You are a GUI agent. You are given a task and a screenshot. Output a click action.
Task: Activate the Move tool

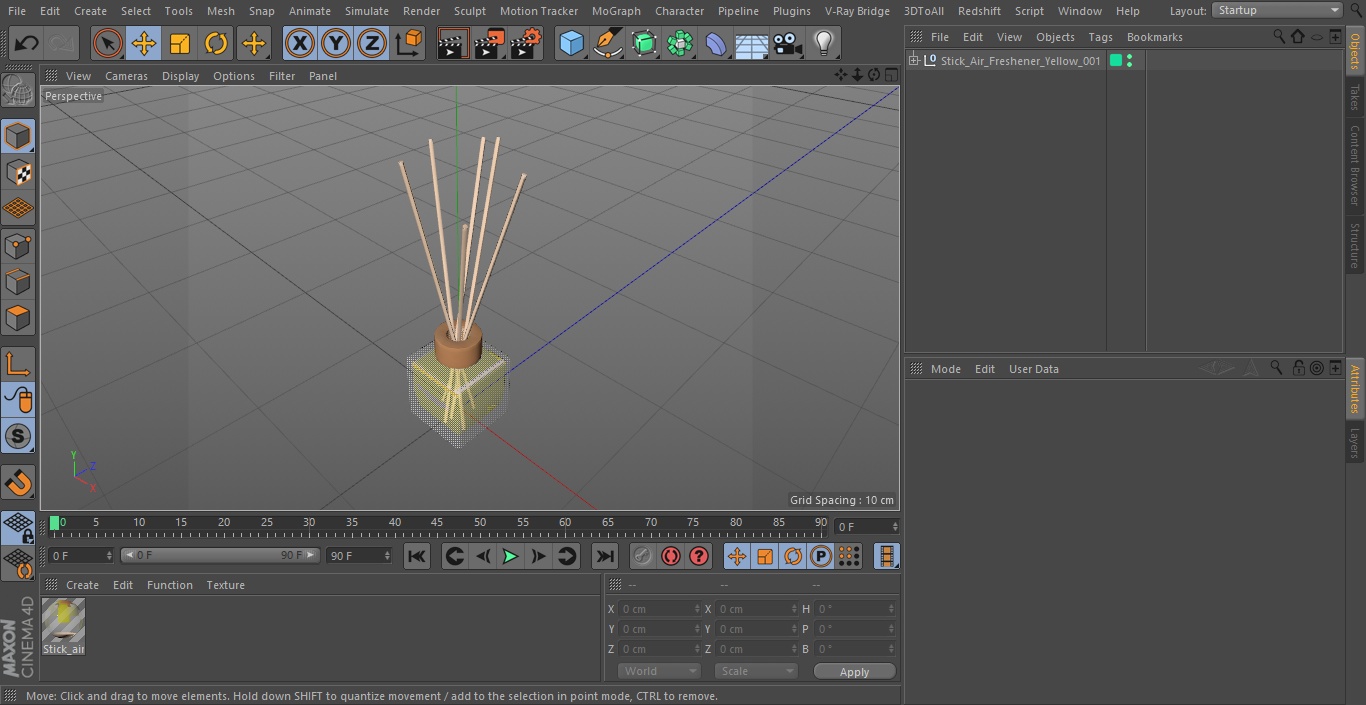click(x=144, y=43)
